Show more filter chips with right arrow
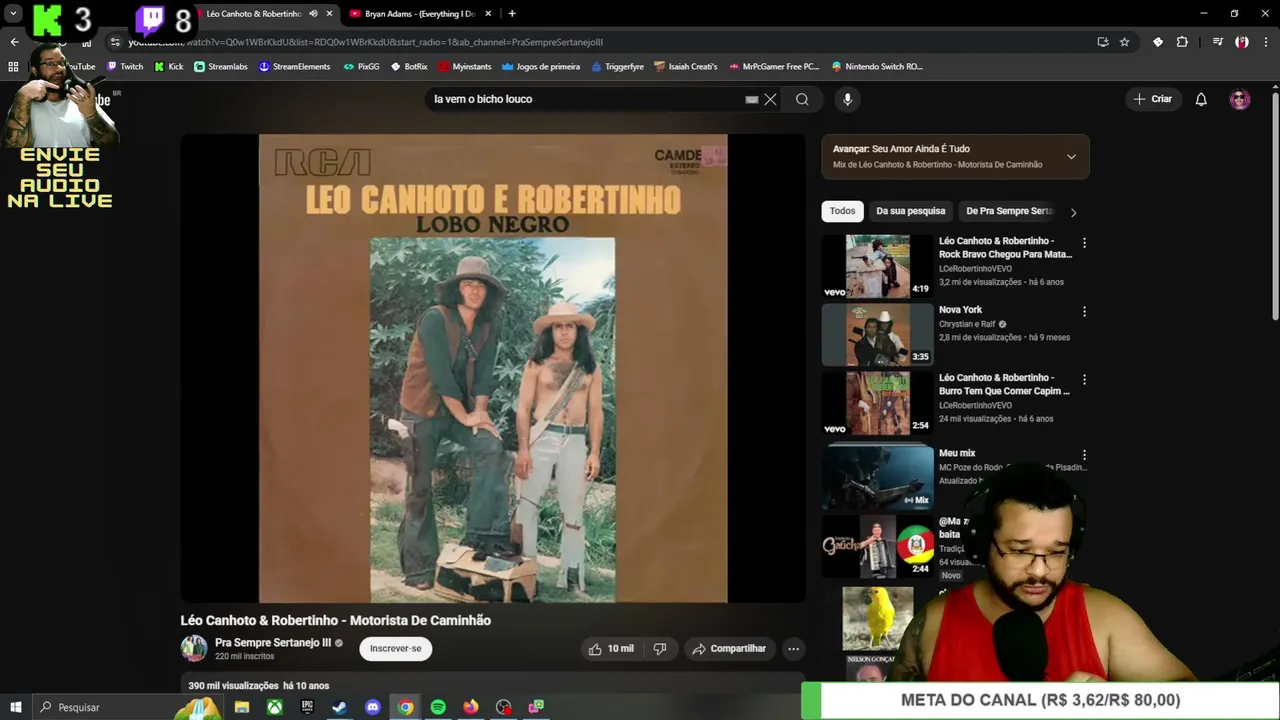1280x720 pixels. coord(1073,212)
